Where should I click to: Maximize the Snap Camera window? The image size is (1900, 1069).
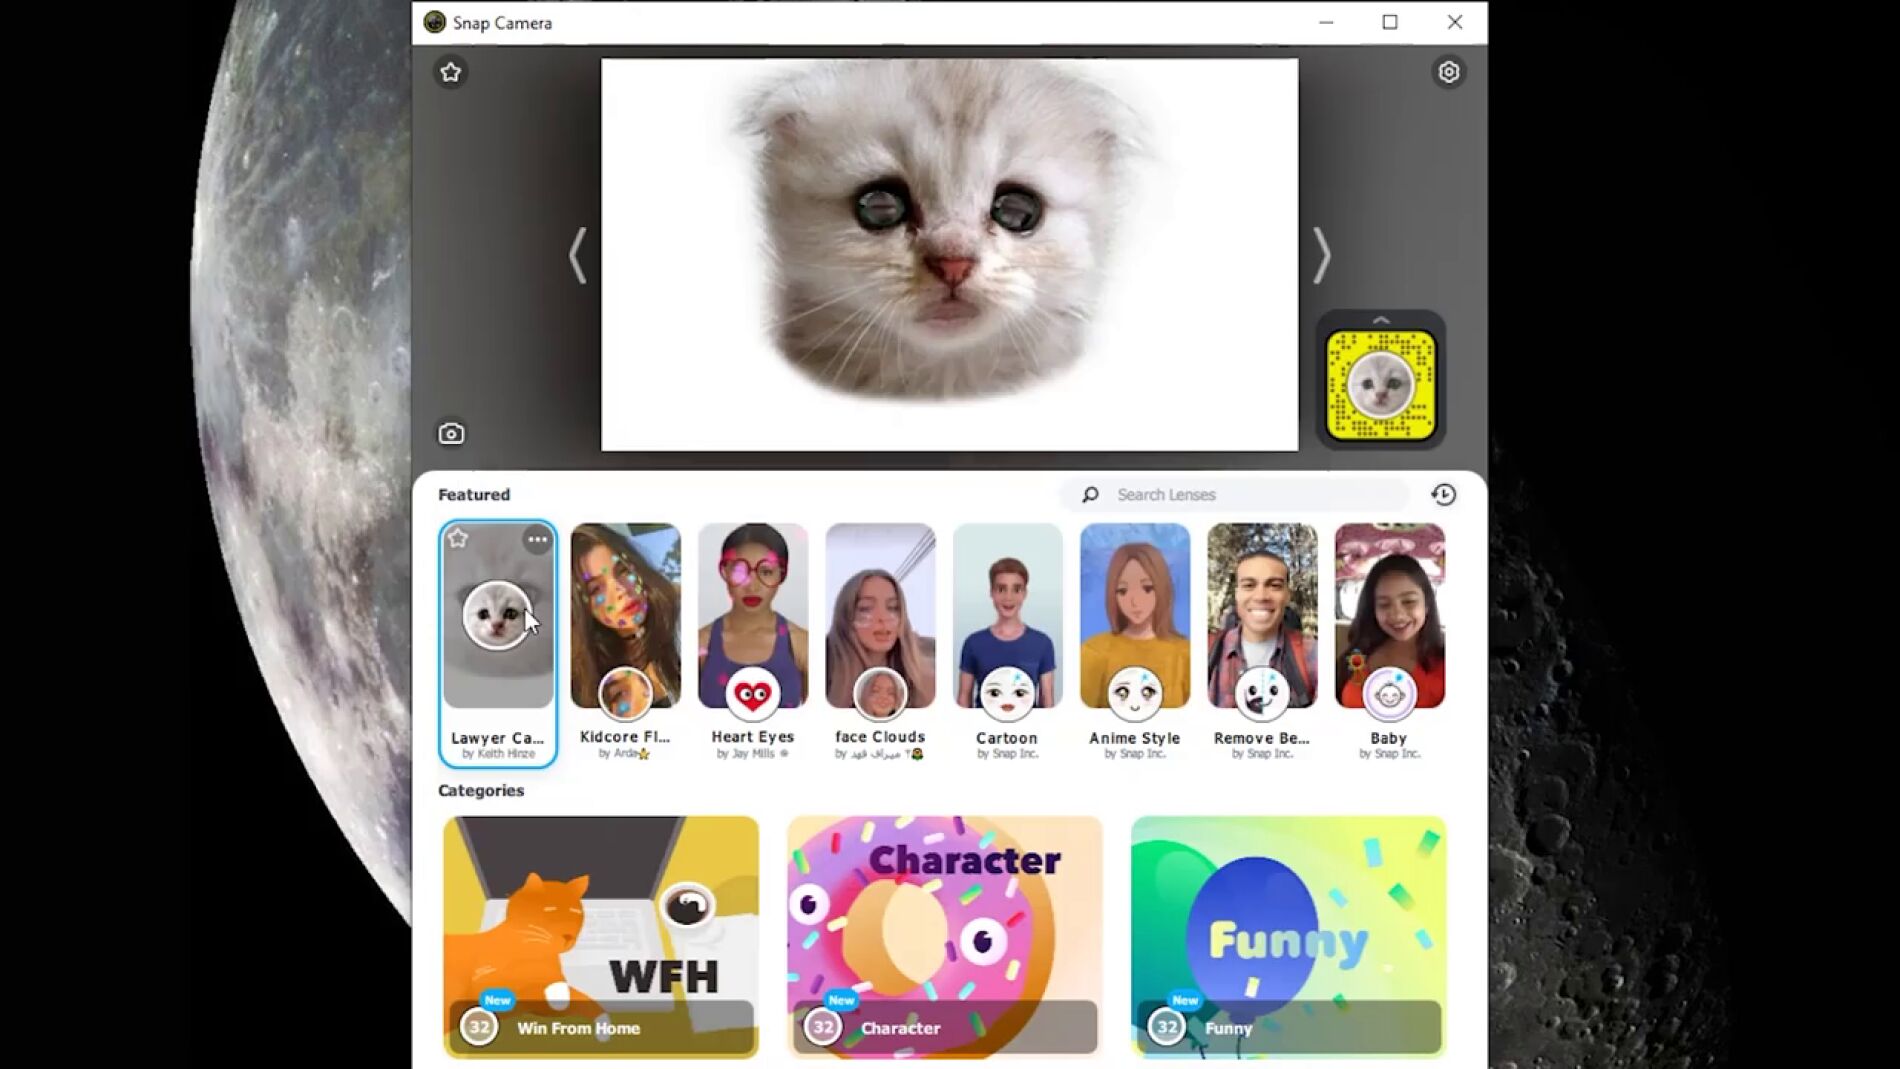pyautogui.click(x=1390, y=22)
